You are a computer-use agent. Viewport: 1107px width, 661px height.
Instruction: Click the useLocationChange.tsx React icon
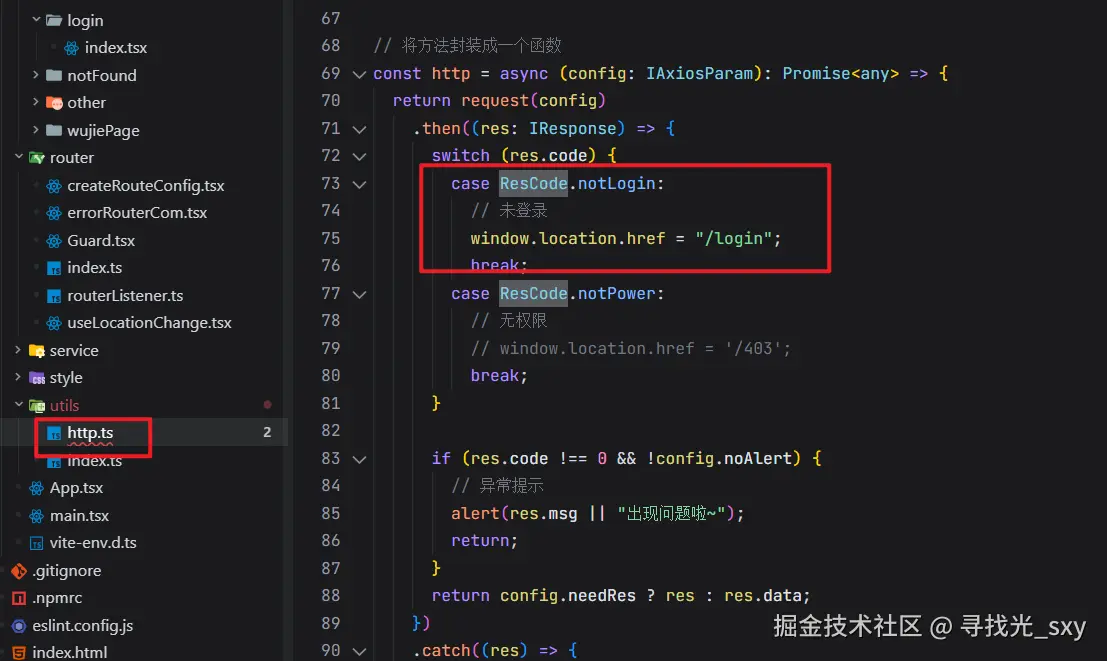tap(54, 323)
